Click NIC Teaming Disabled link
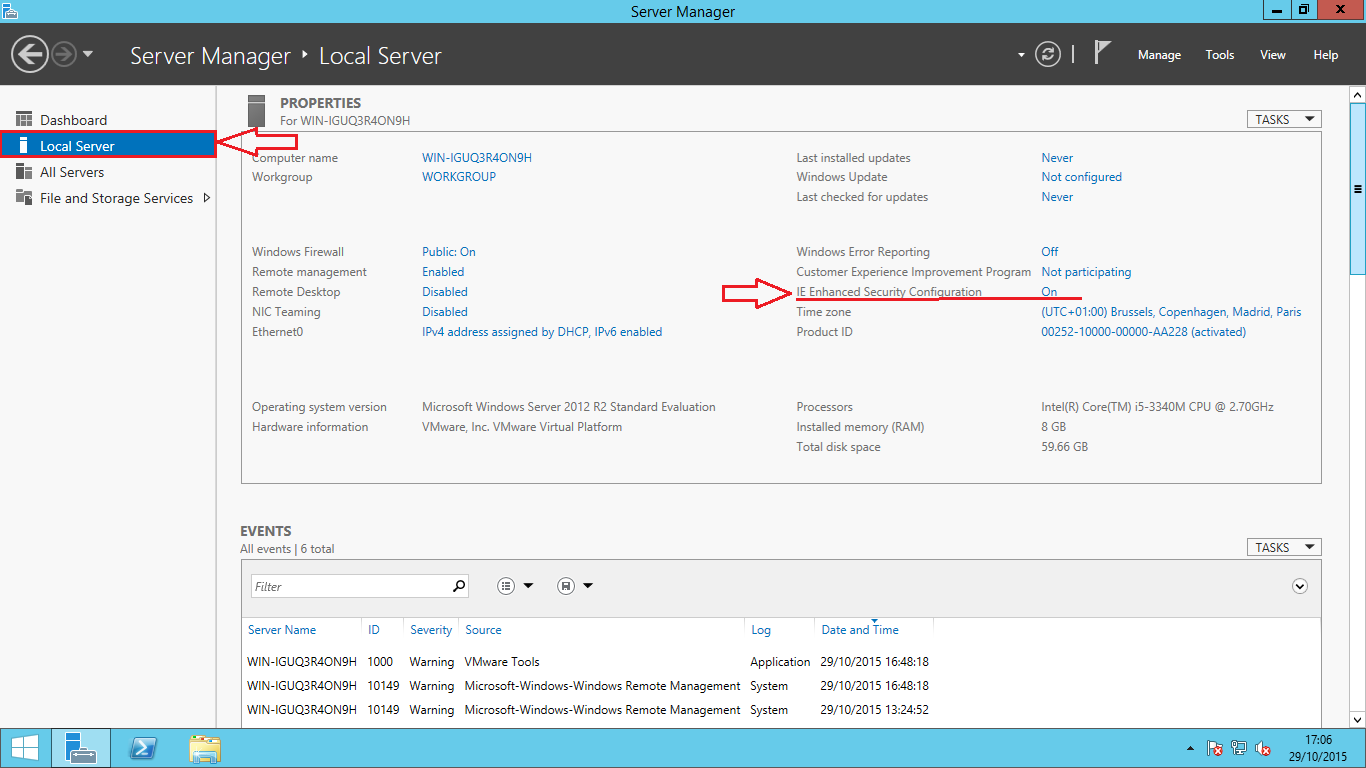 point(445,312)
